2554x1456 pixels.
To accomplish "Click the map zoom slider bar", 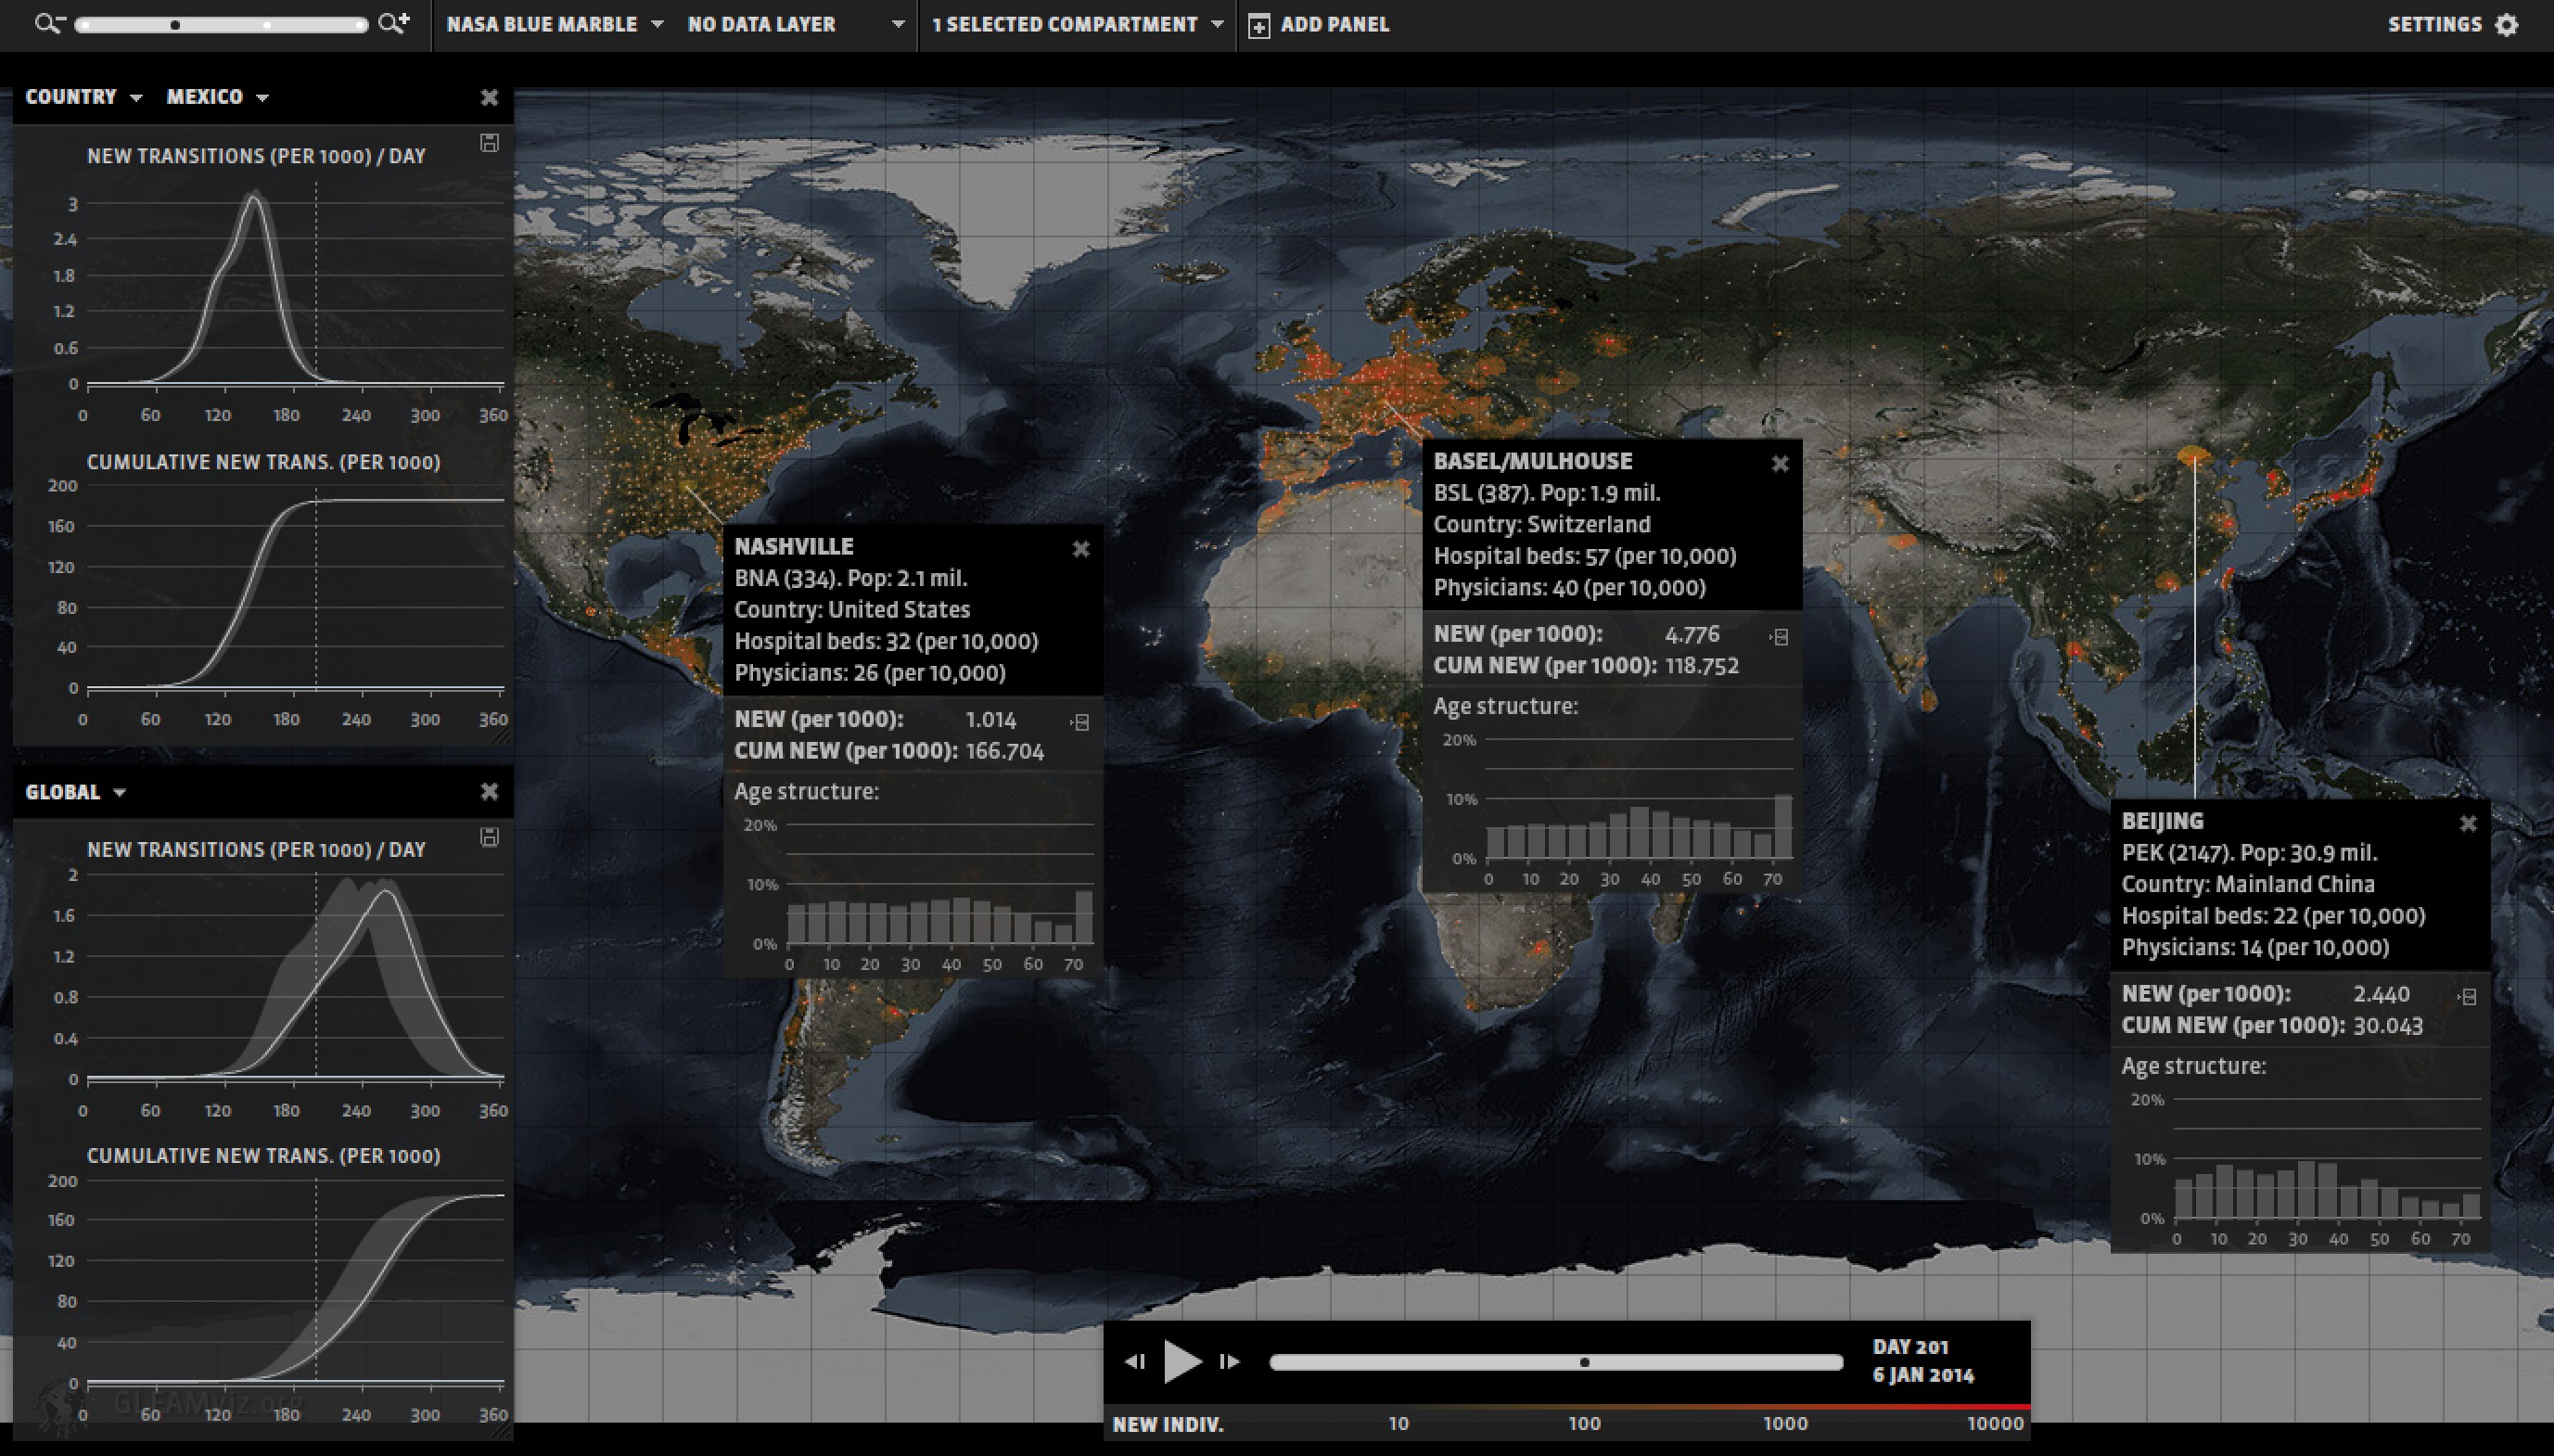I will tap(221, 24).
